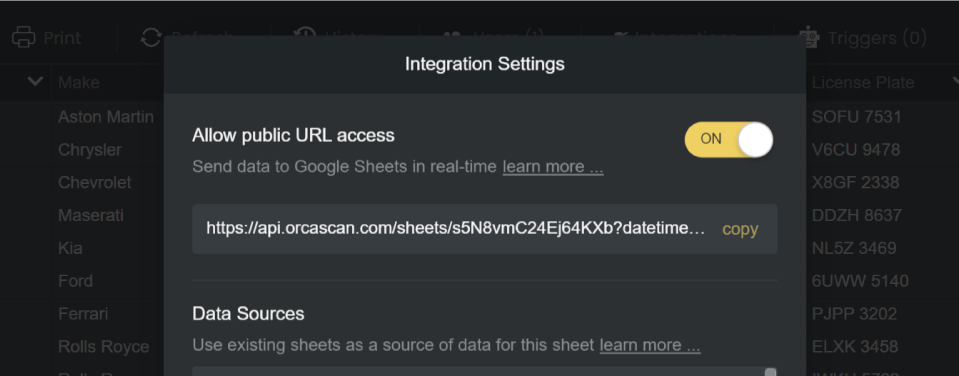Click license plate ELXK 3458
This screenshot has width=959, height=376.
coord(855,347)
